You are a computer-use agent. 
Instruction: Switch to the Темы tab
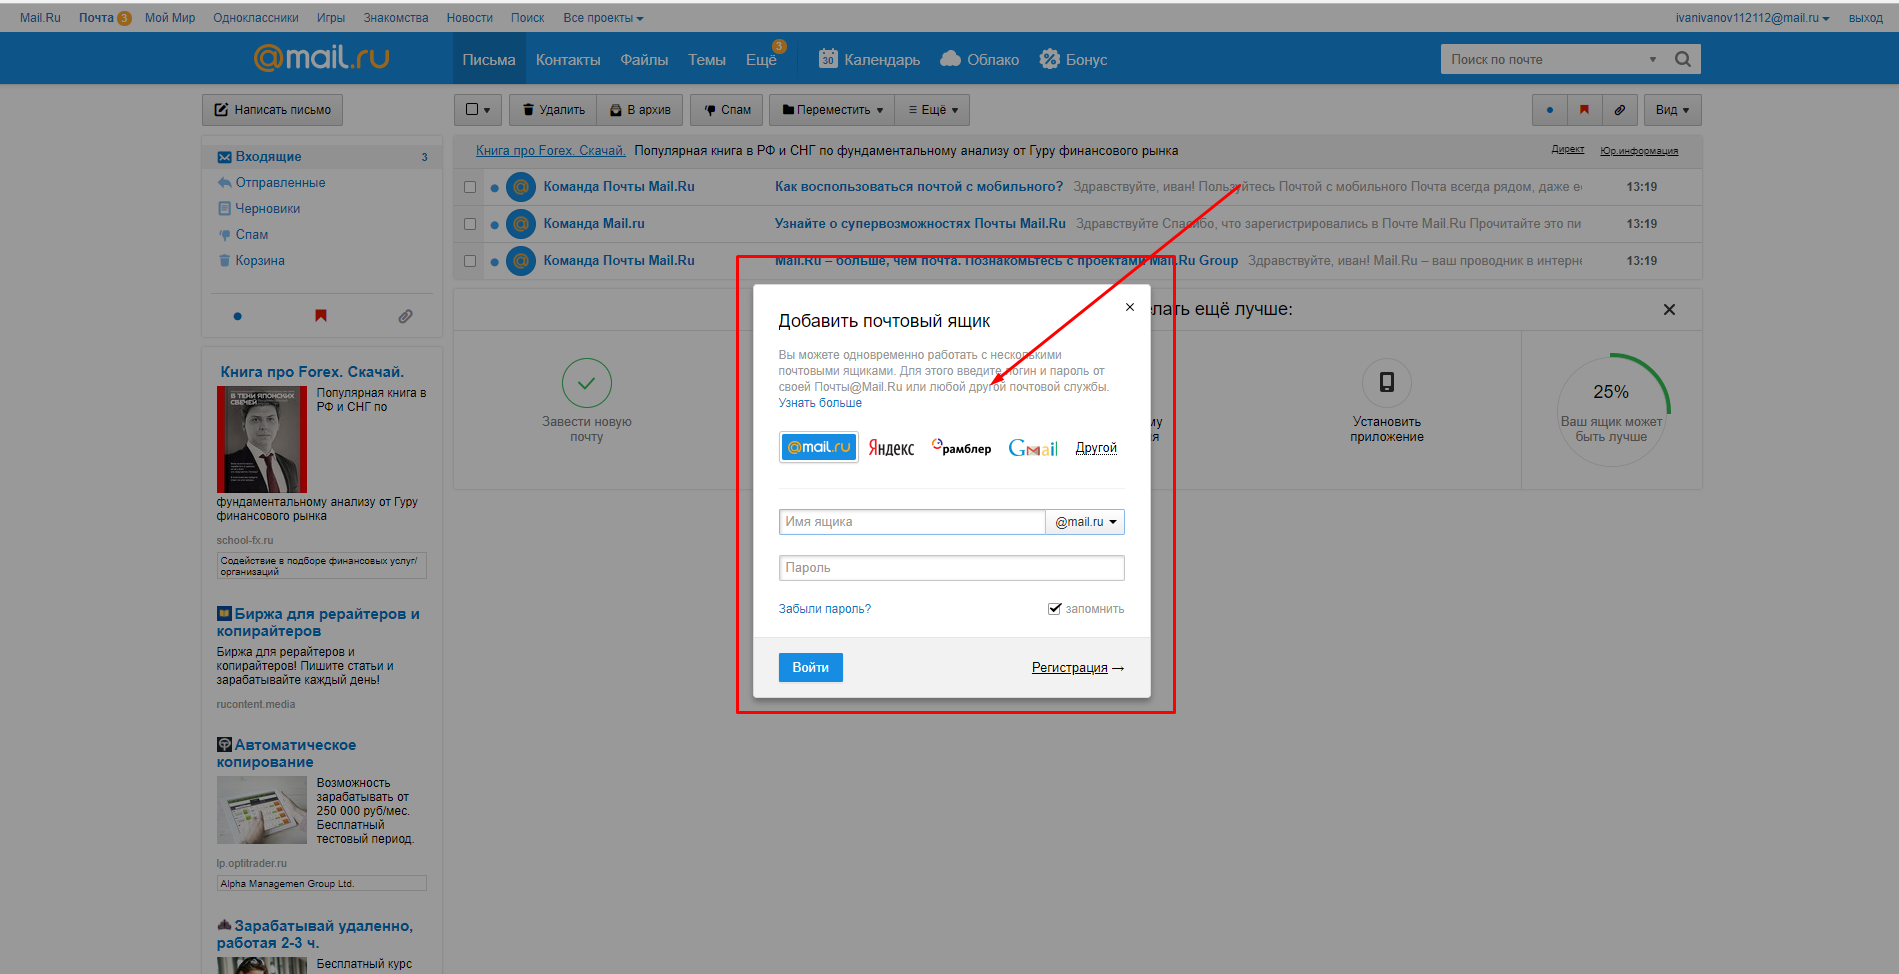coord(707,60)
